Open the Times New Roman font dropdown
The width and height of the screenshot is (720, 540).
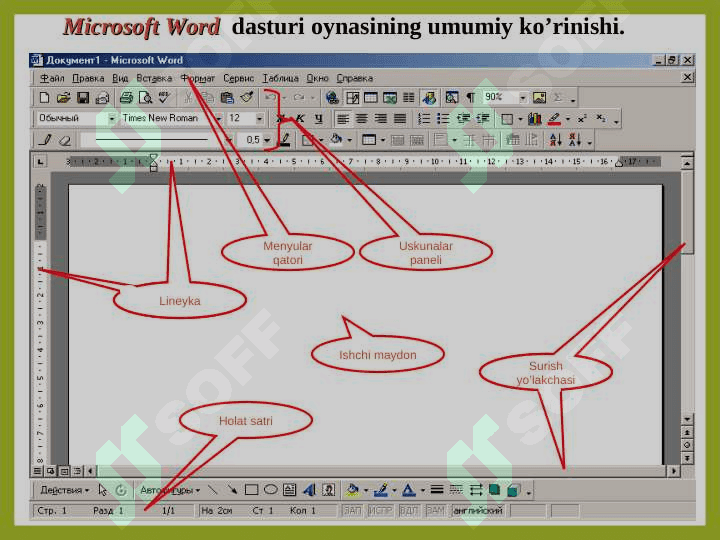[219, 119]
